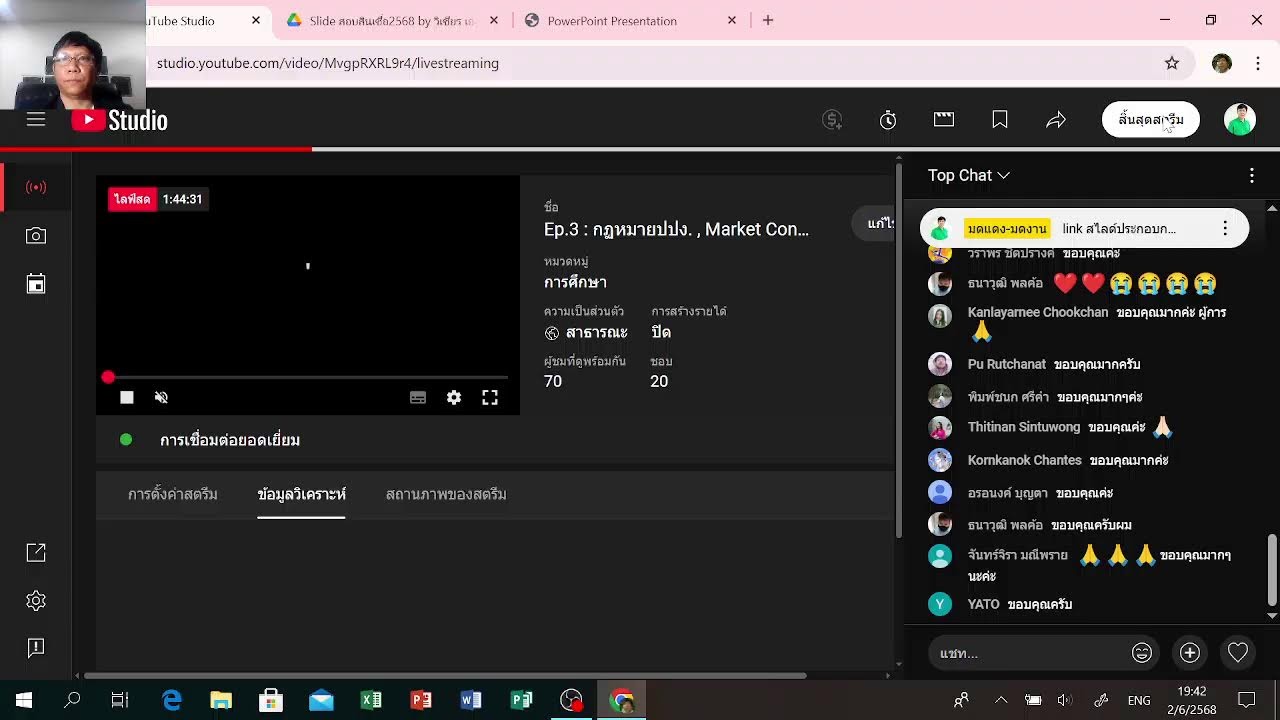This screenshot has width=1280, height=720.
Task: Bookmark this page with the star icon
Action: [1172, 63]
